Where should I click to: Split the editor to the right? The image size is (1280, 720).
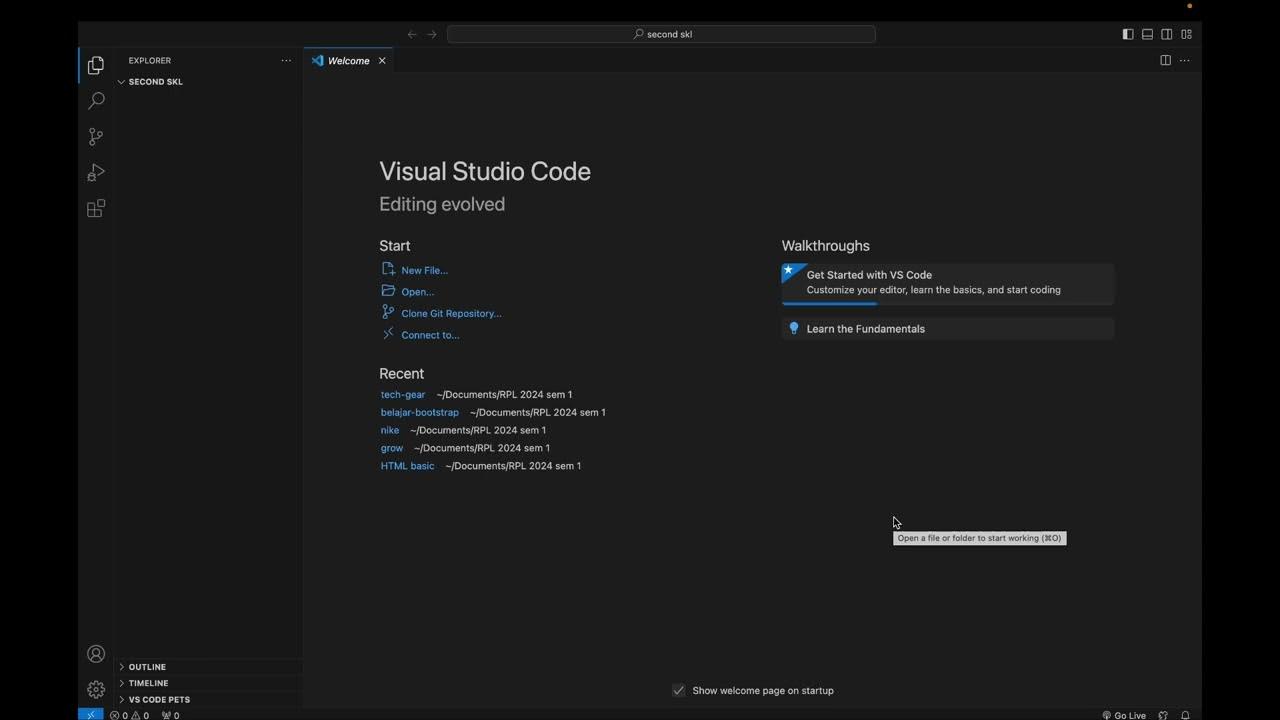(1165, 60)
